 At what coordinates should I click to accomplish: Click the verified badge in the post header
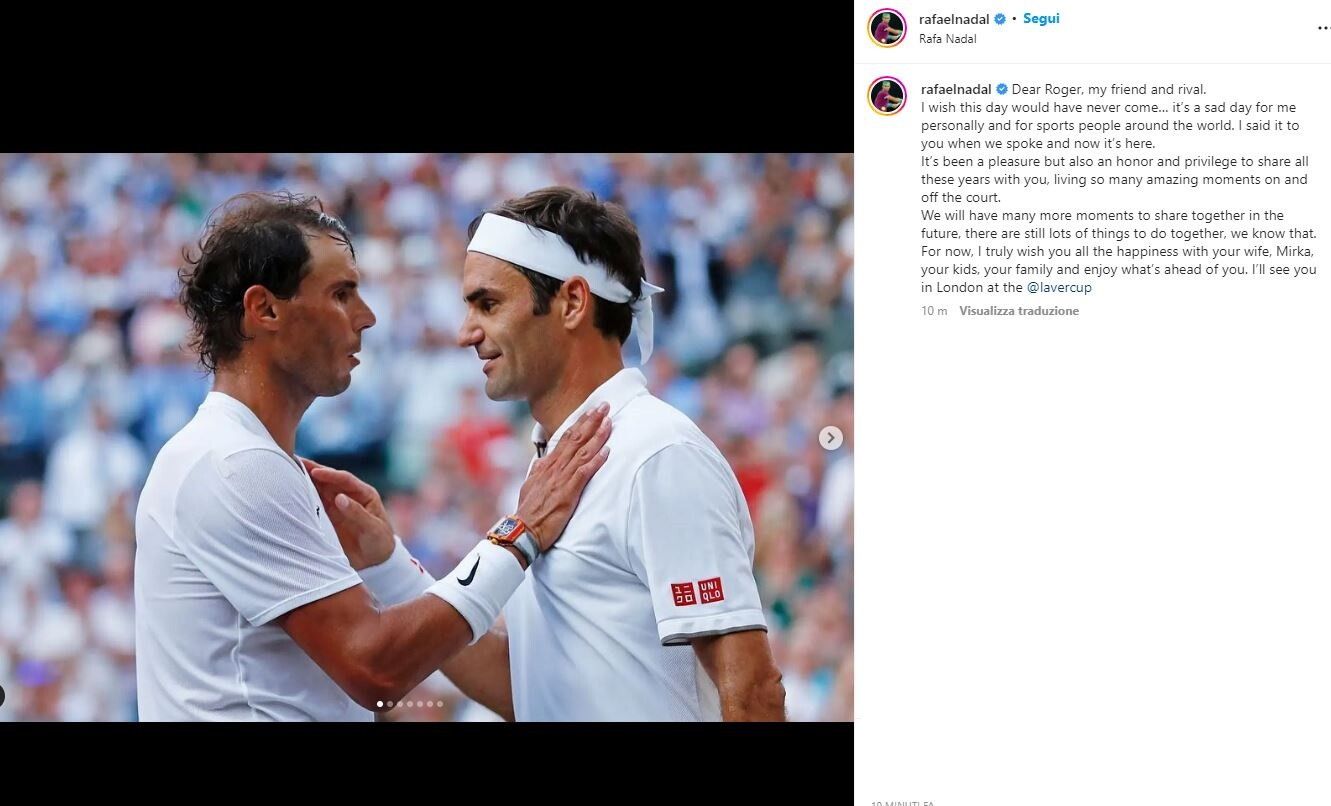click(1000, 19)
